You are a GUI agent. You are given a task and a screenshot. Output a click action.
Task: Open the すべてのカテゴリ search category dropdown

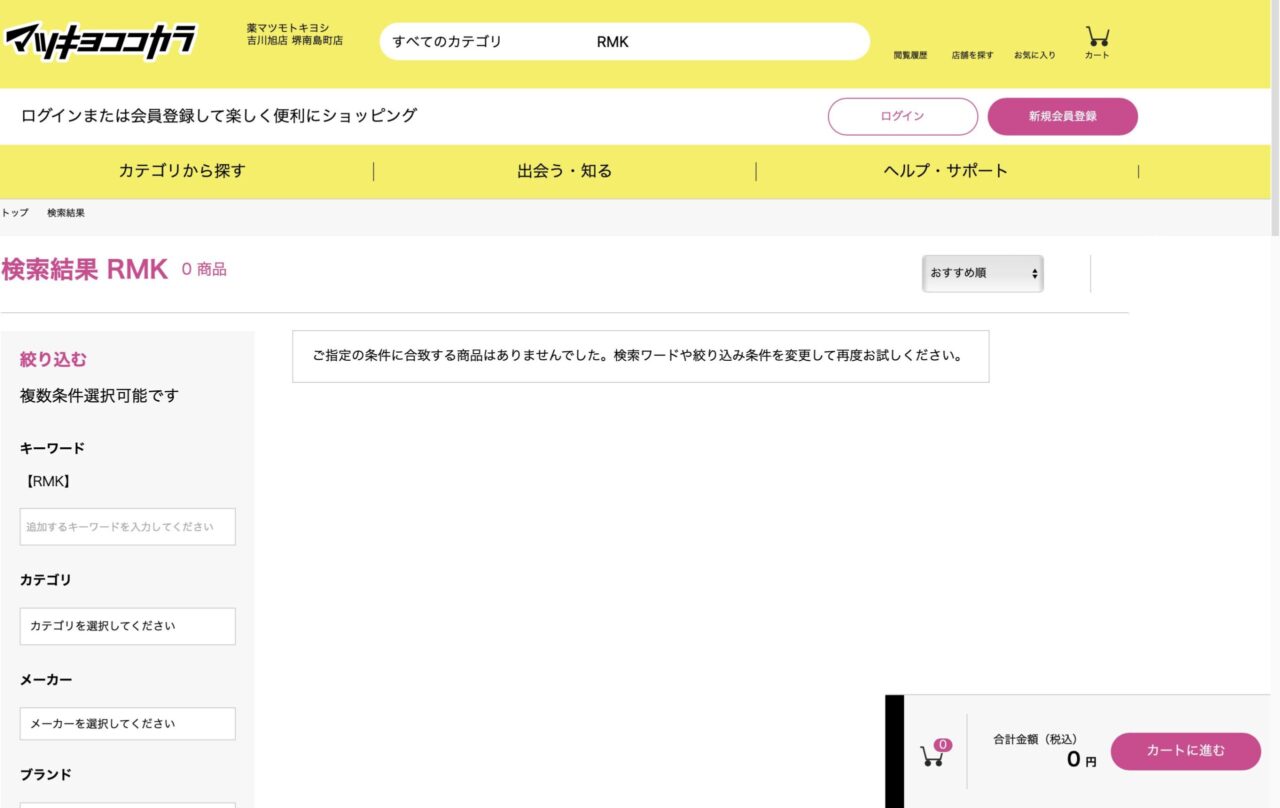(447, 42)
